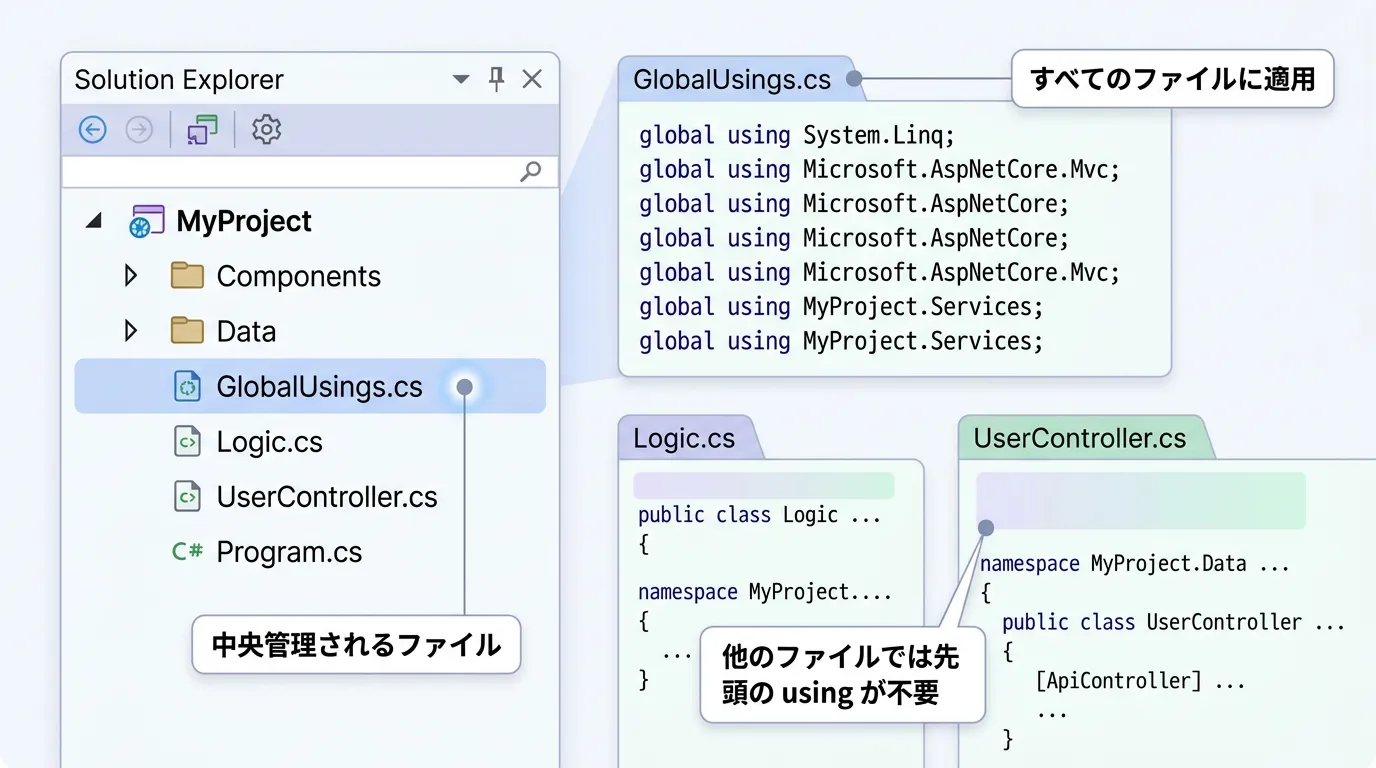Select the UserController.cs tab
Screen dimensions: 1376x768
(1079, 438)
